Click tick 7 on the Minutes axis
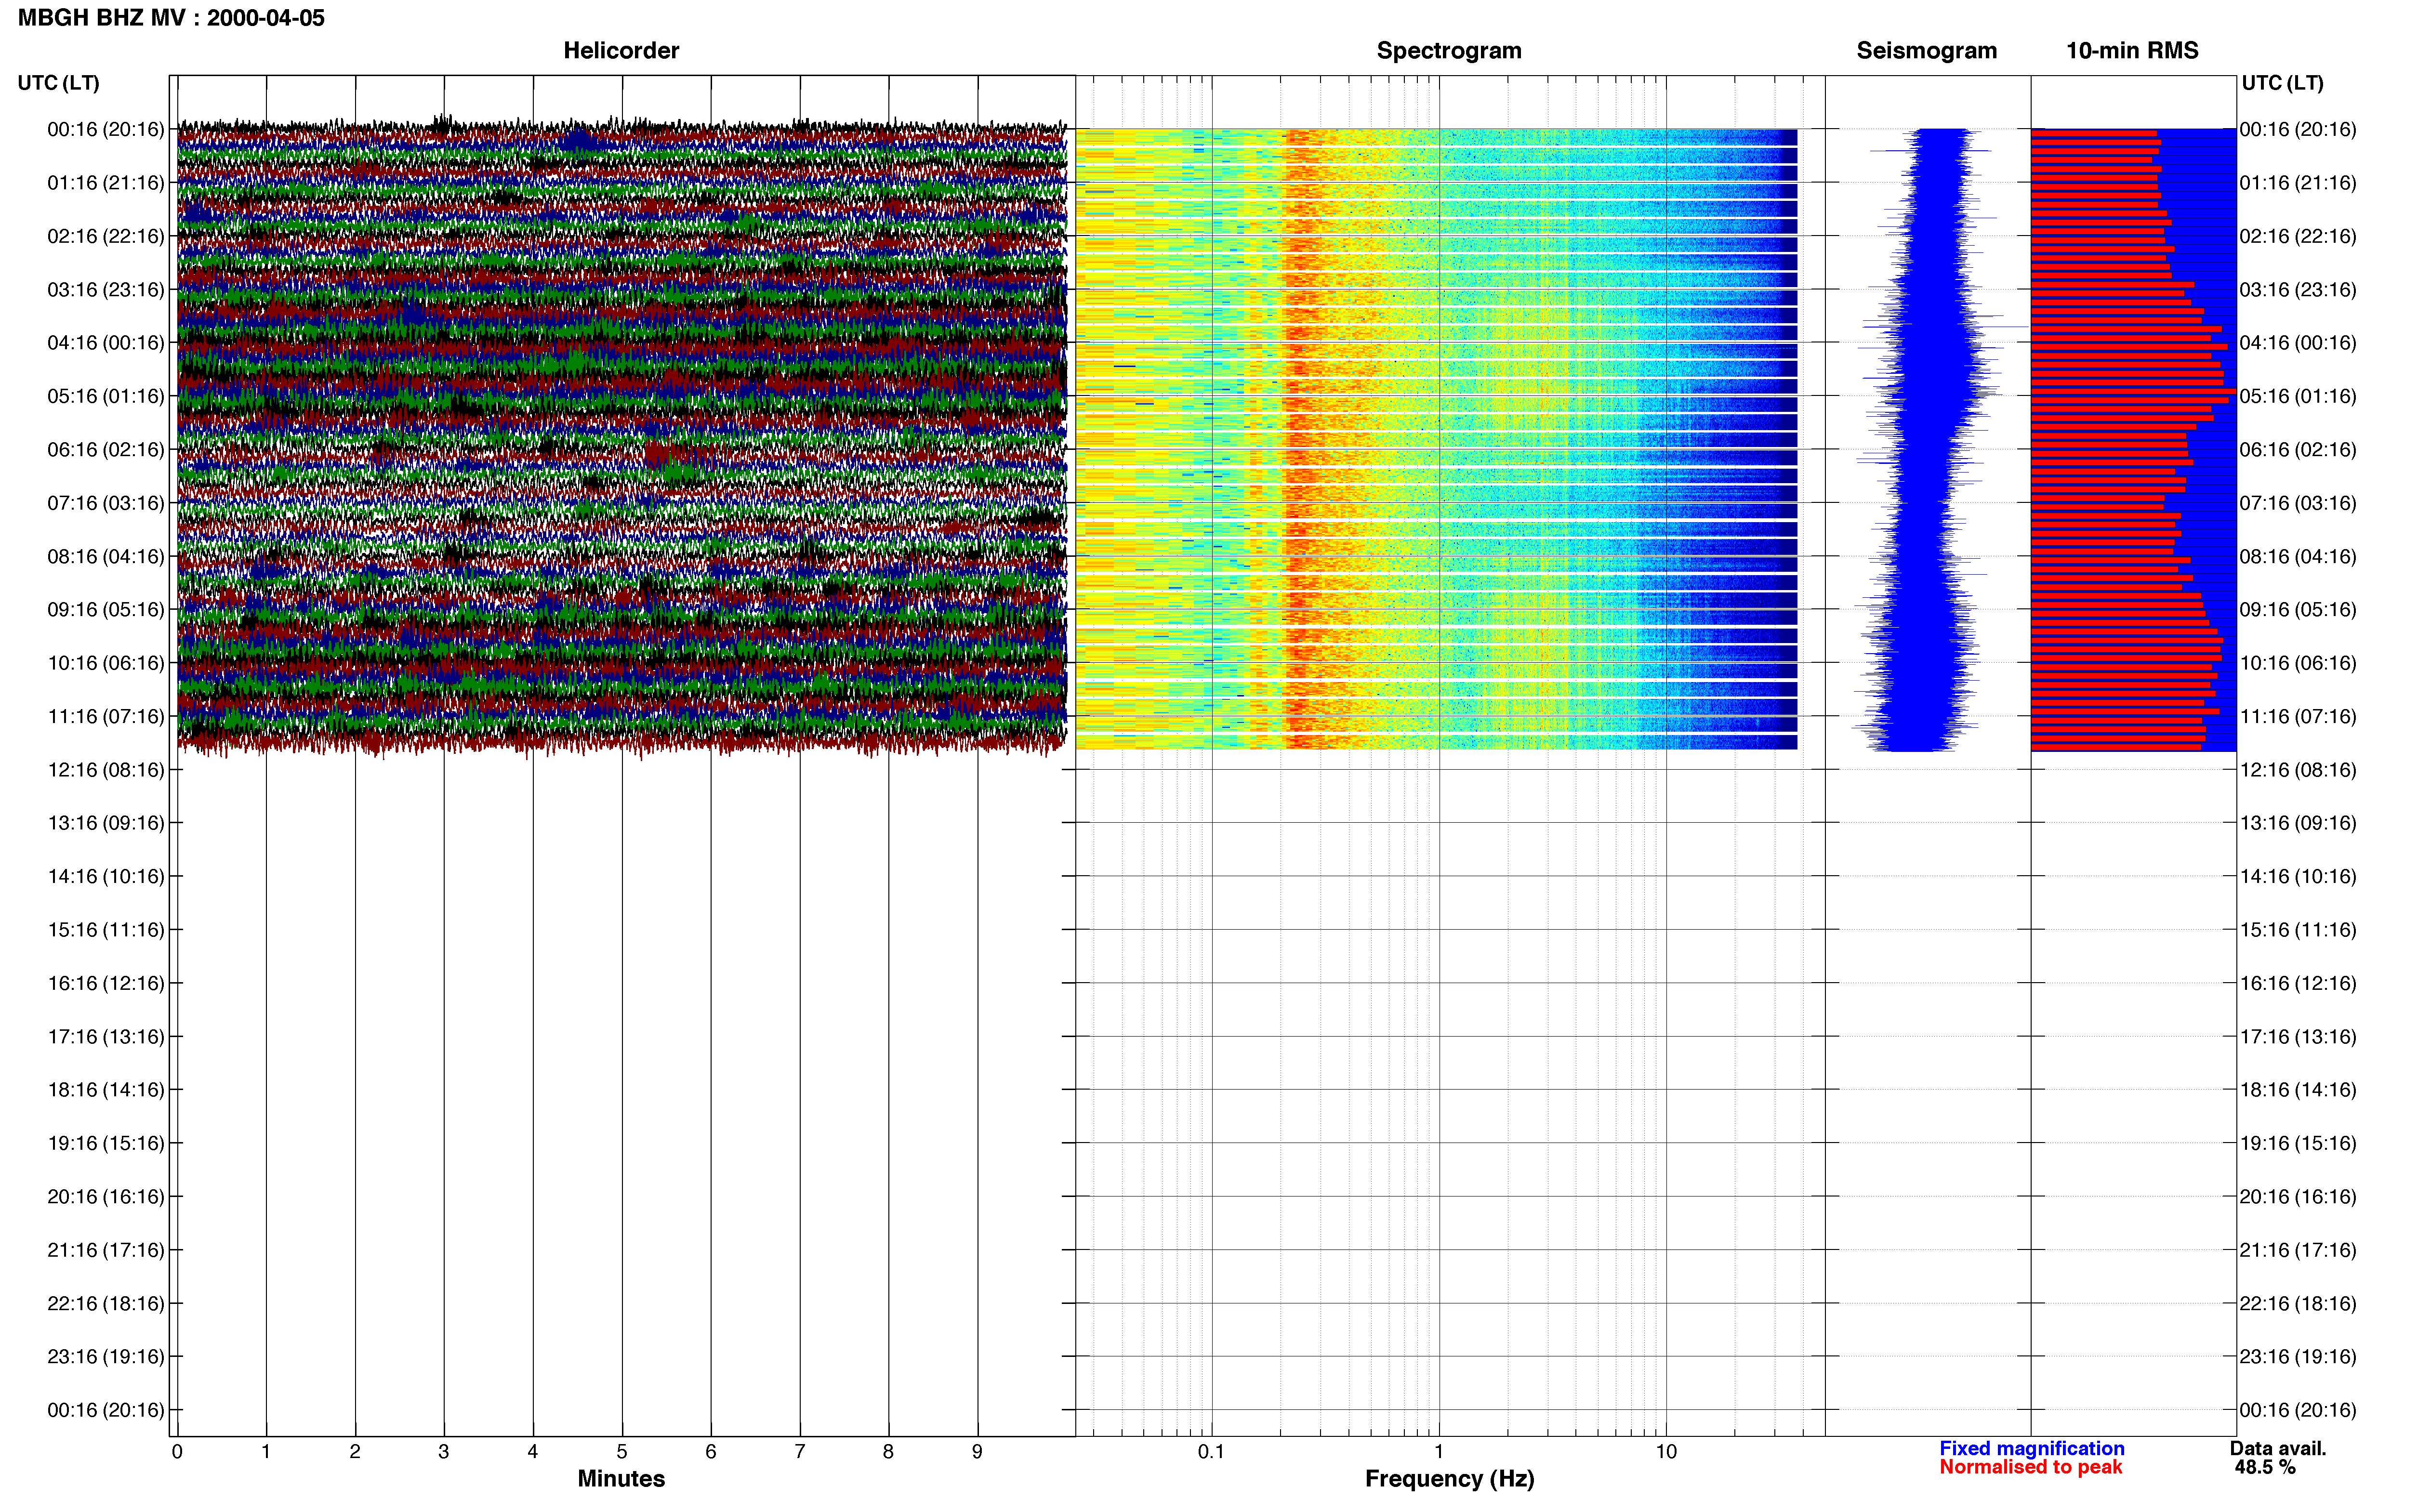The image size is (2418, 1512). [x=800, y=1452]
